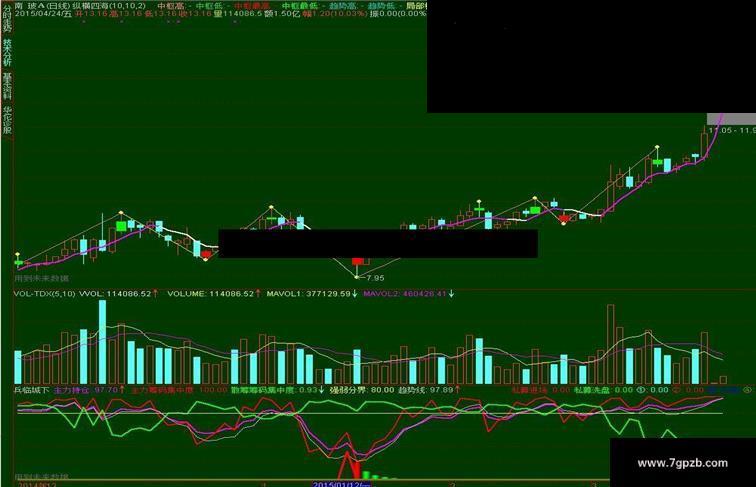Click the gray price tag at top right
The height and width of the screenshot is (487, 756).
pos(731,119)
